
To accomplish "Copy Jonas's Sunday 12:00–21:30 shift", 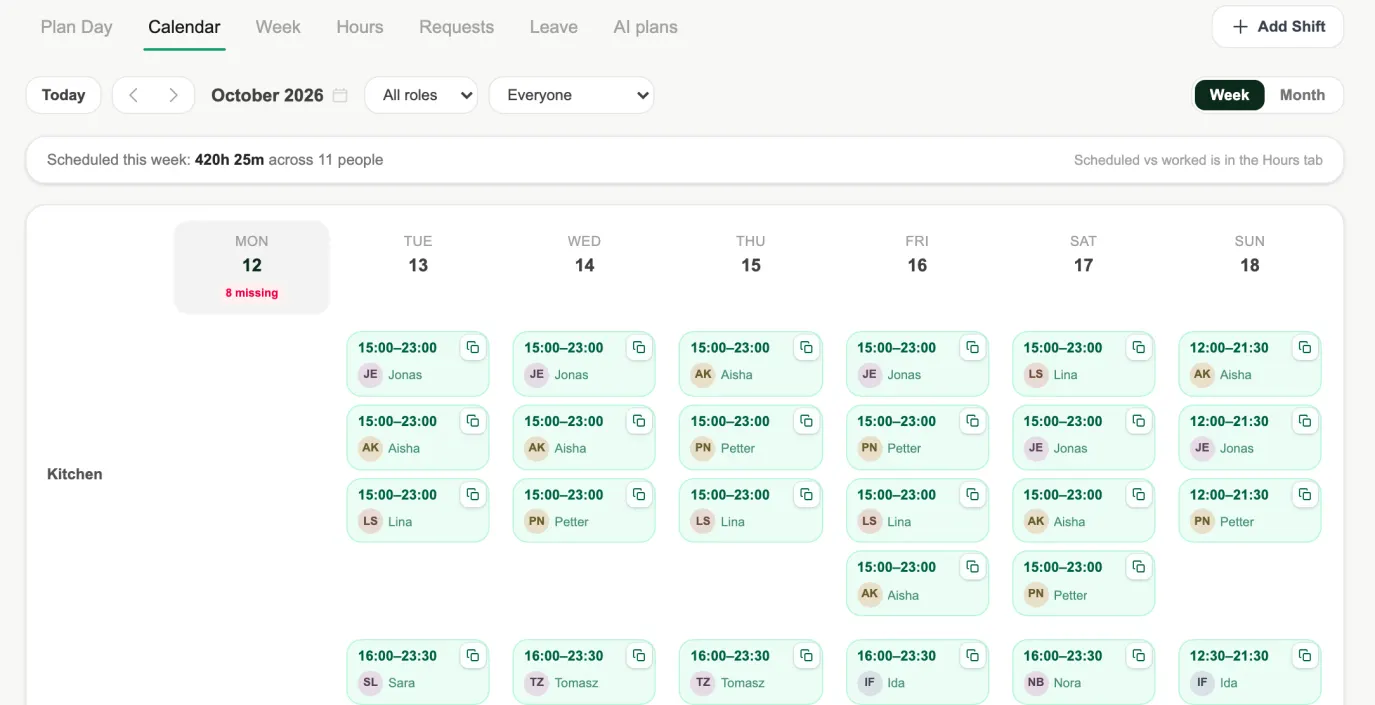I will tap(1305, 421).
